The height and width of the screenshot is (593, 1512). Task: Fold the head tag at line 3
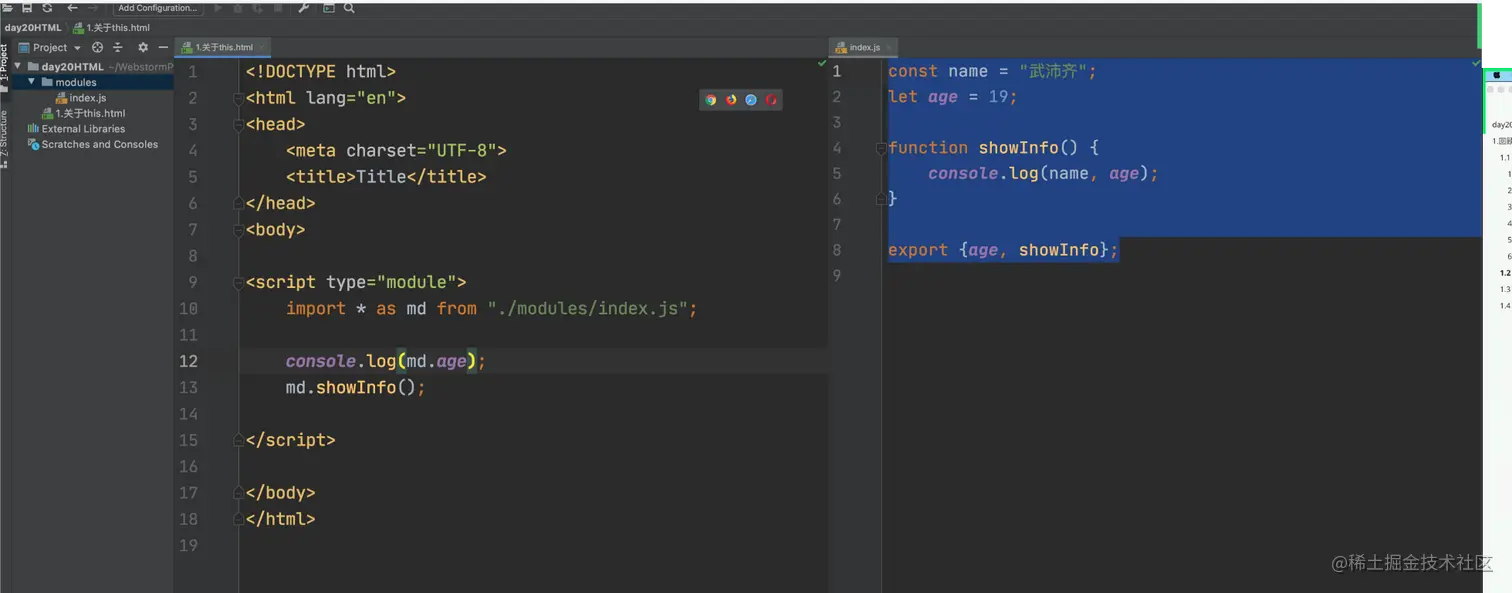click(x=239, y=125)
